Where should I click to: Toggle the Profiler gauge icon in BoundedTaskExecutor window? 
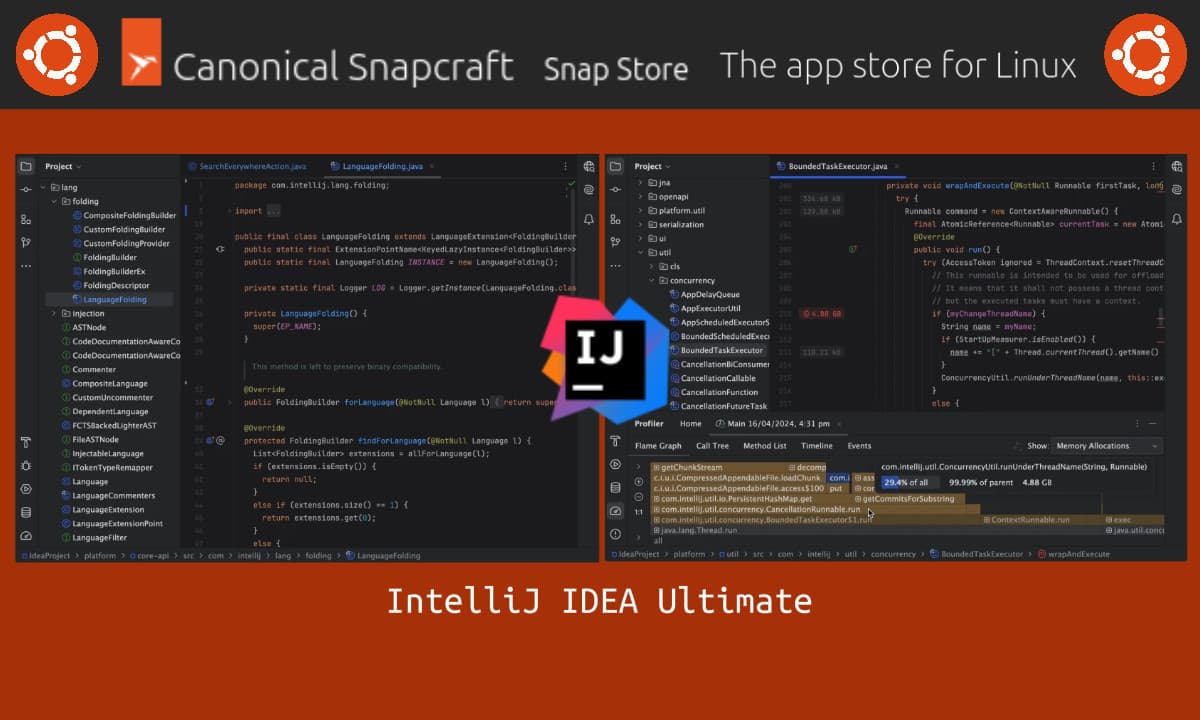tap(616, 511)
